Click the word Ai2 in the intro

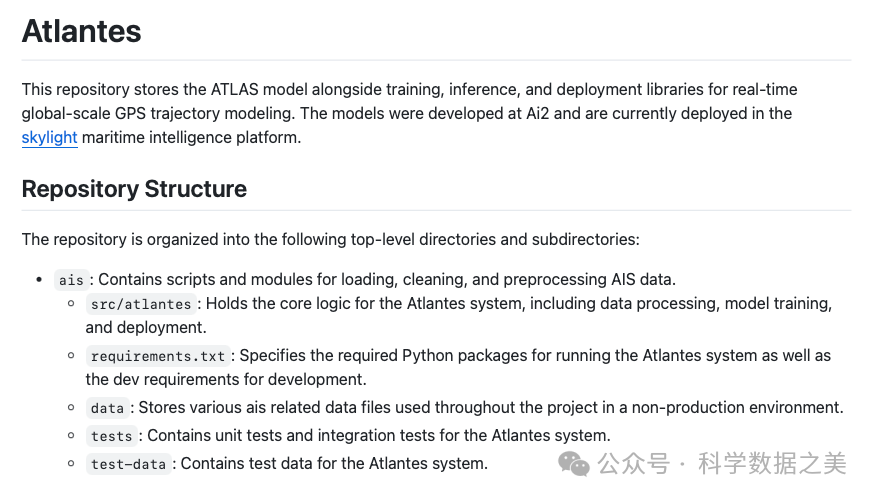(x=535, y=114)
